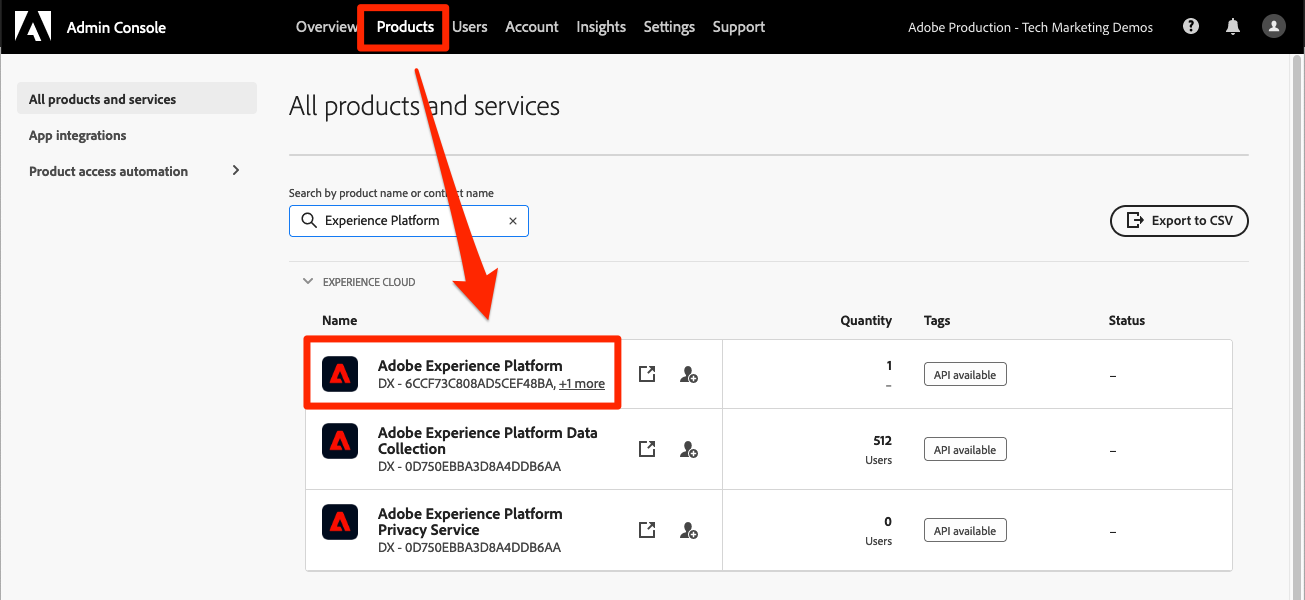Clear the Experience Platform search text
The width and height of the screenshot is (1305, 600).
tap(513, 221)
